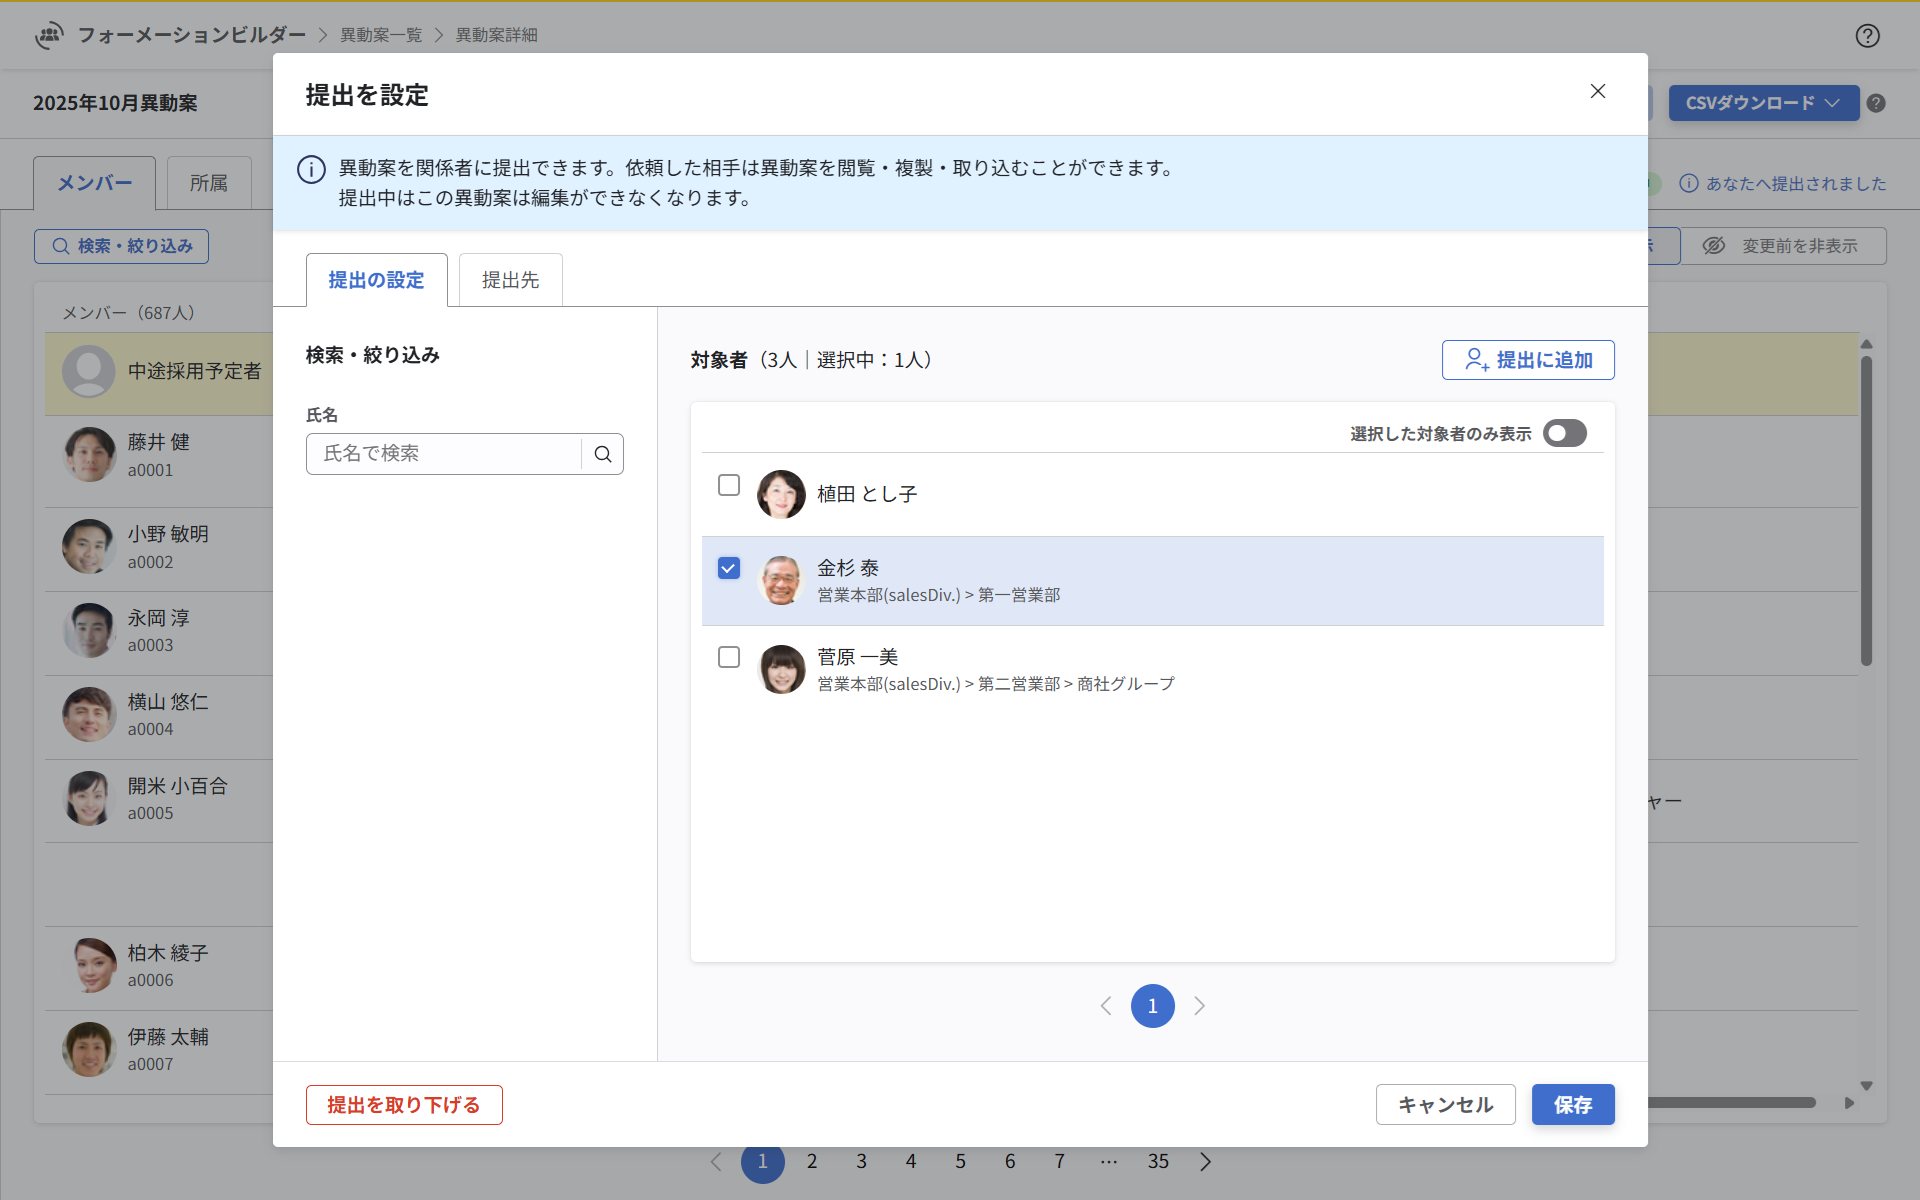Go to next page in dialog pagination
Image resolution: width=1920 pixels, height=1200 pixels.
[x=1199, y=1006]
